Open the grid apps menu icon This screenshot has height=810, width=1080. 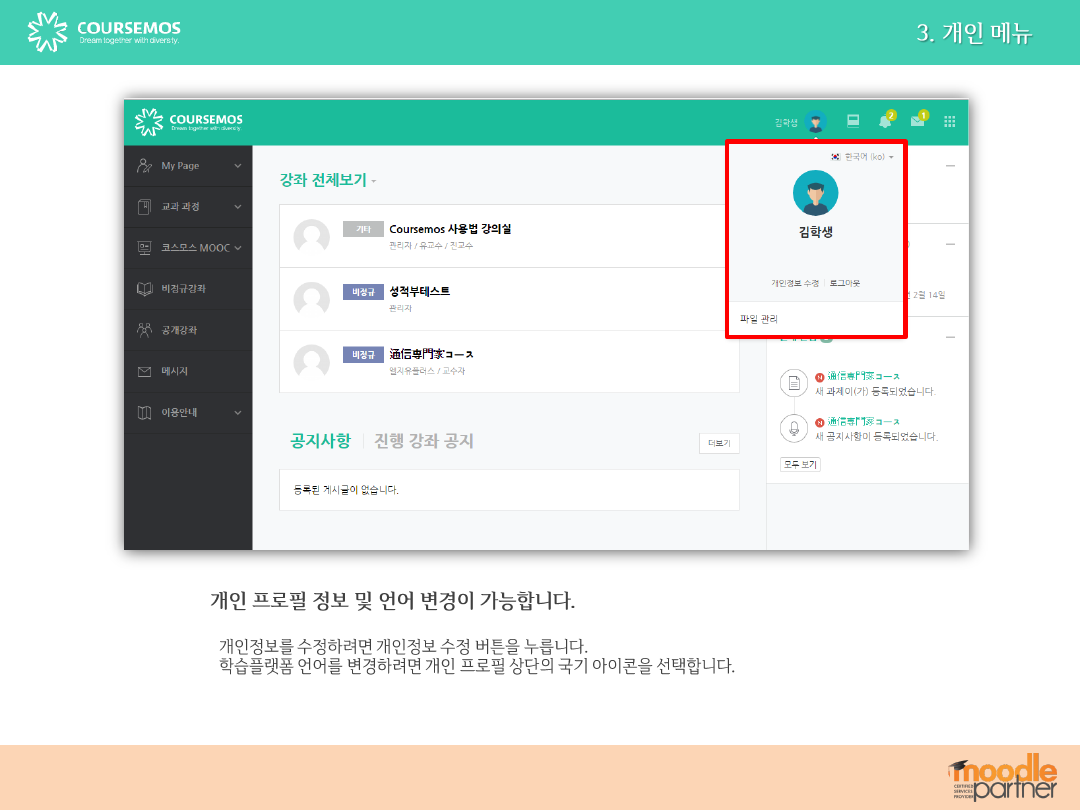(x=949, y=122)
